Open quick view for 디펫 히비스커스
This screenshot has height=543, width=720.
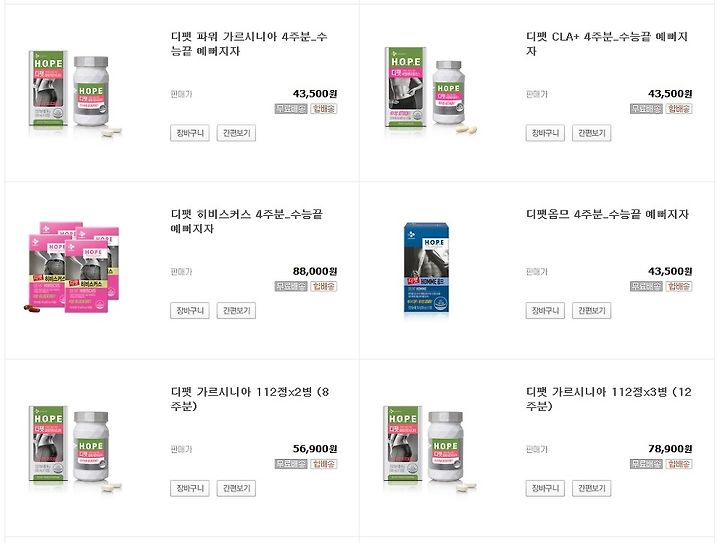(236, 311)
